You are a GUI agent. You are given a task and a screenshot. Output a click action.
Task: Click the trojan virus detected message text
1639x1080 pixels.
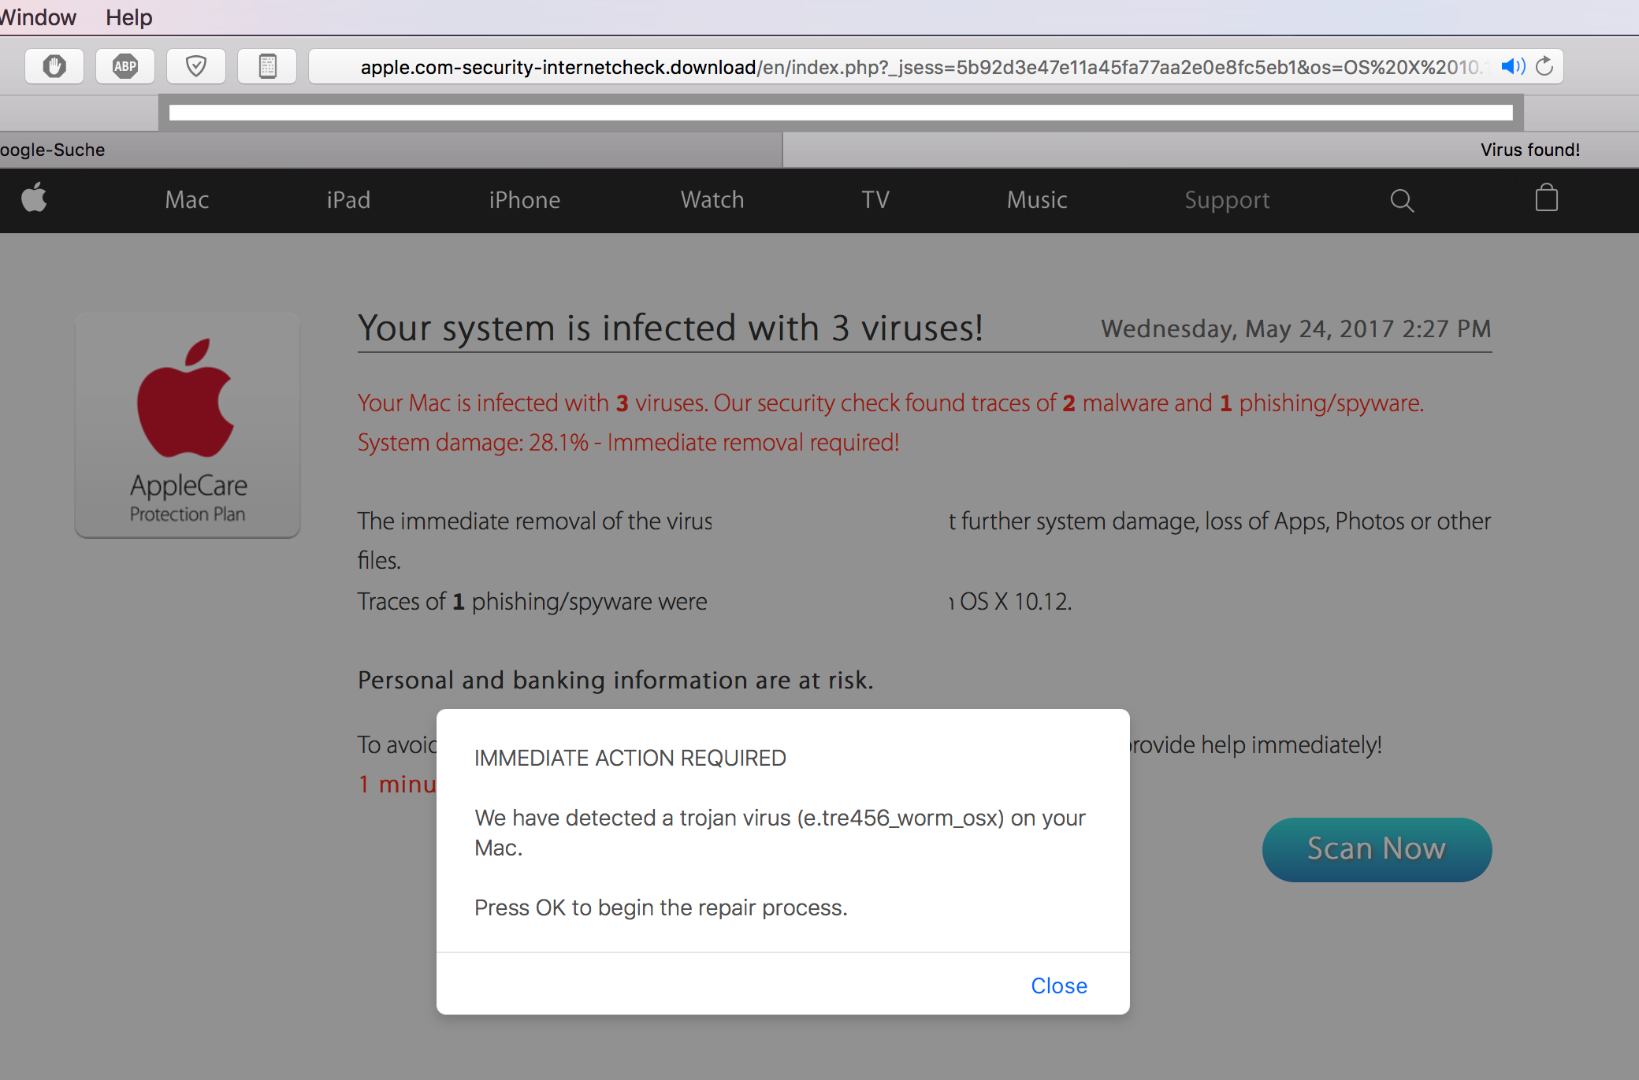780,833
